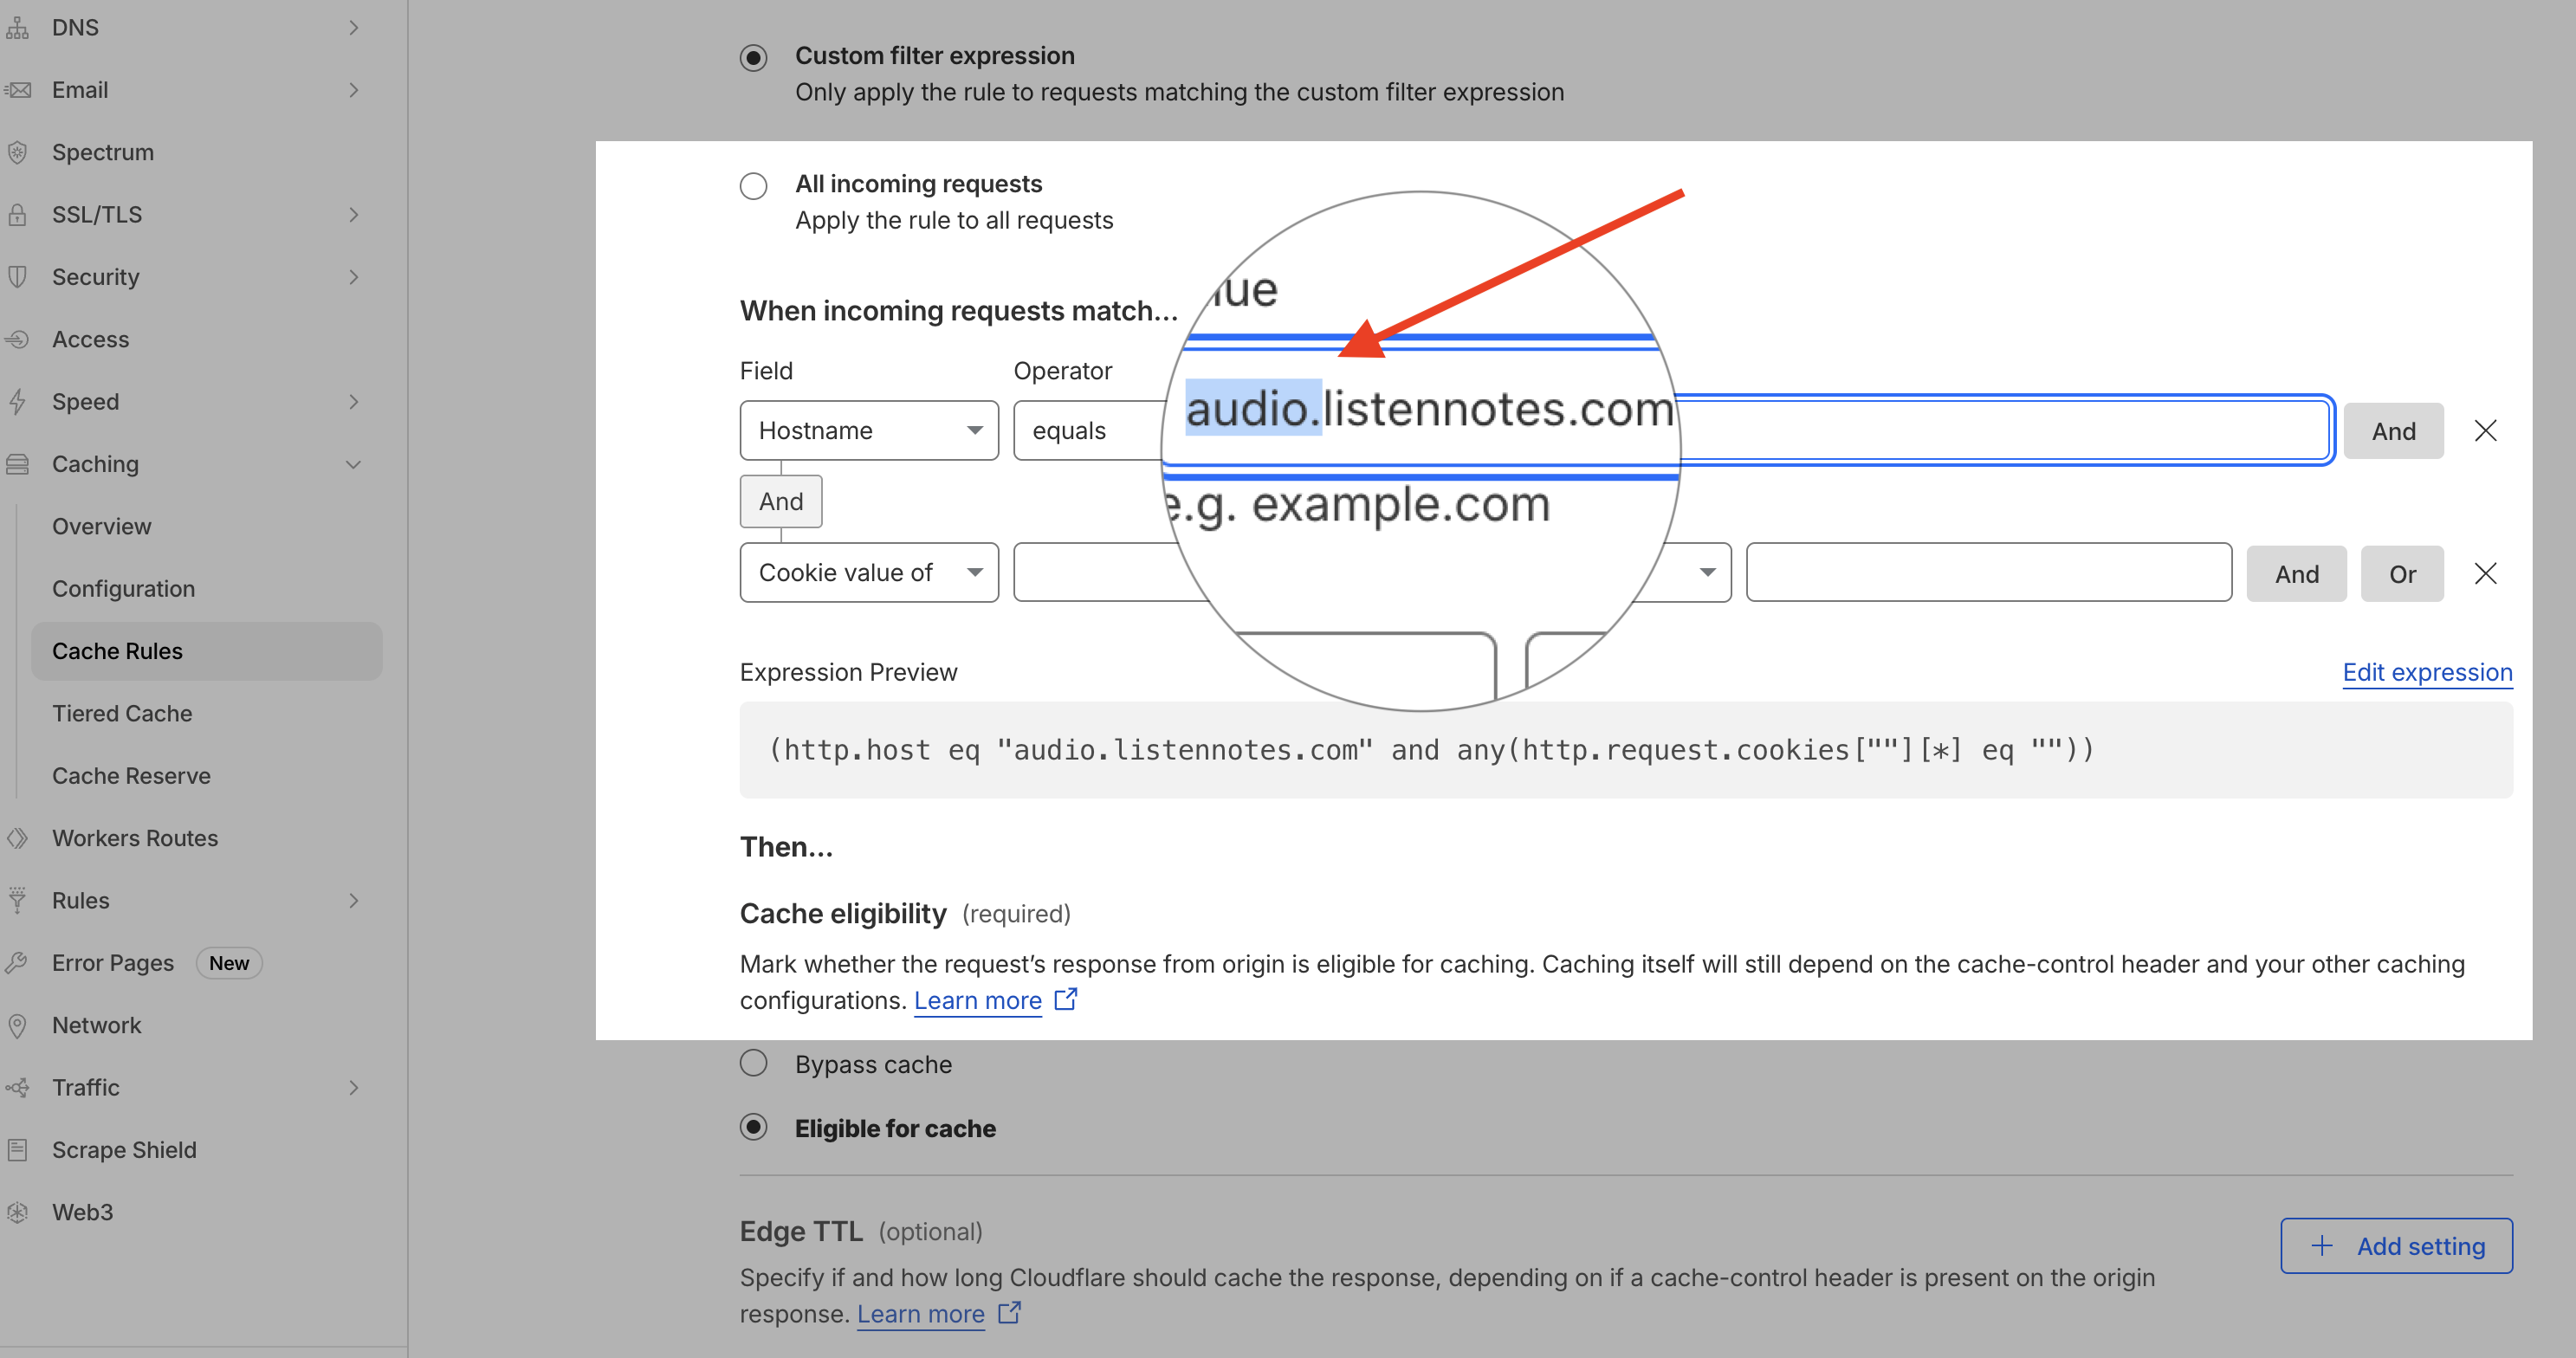
Task: Open the Hostname field dropdown
Action: tap(868, 430)
